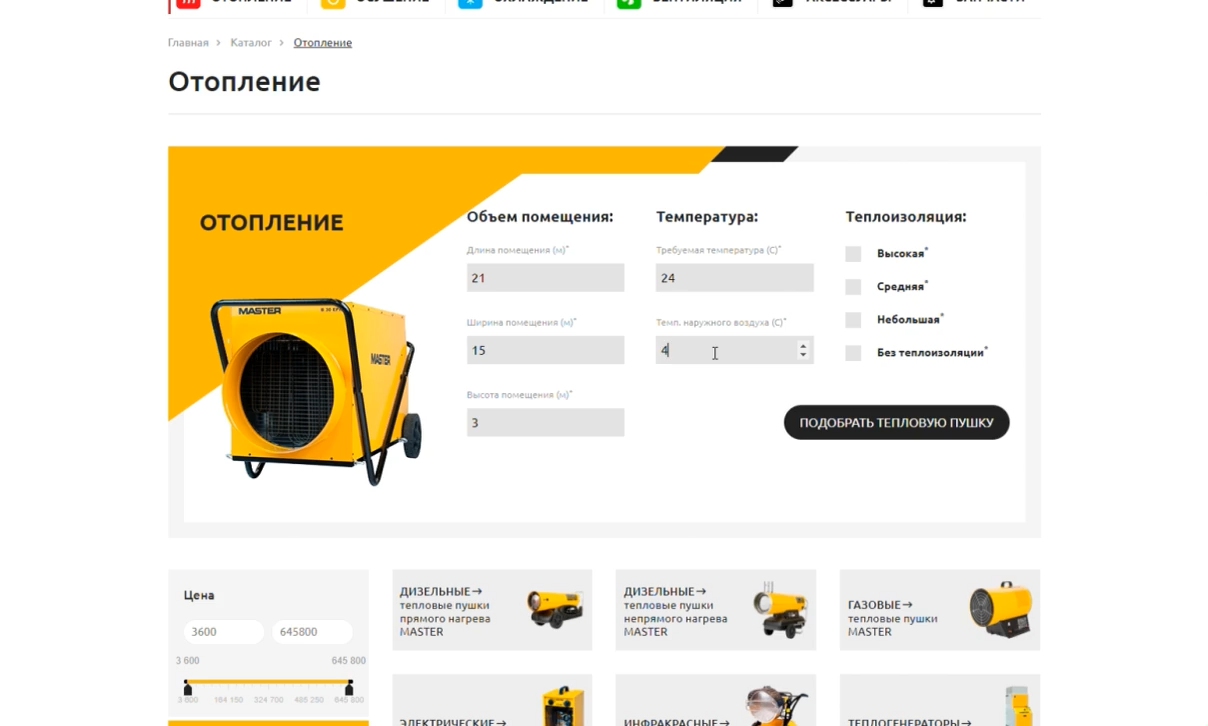Increase outdoor temperature with up stepper arrow

tap(803, 346)
